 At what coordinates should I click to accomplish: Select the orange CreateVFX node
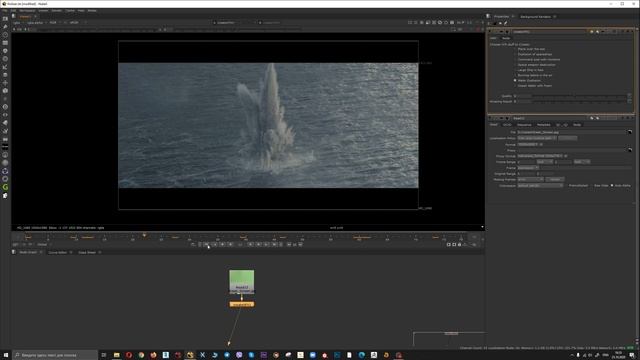[x=242, y=304]
